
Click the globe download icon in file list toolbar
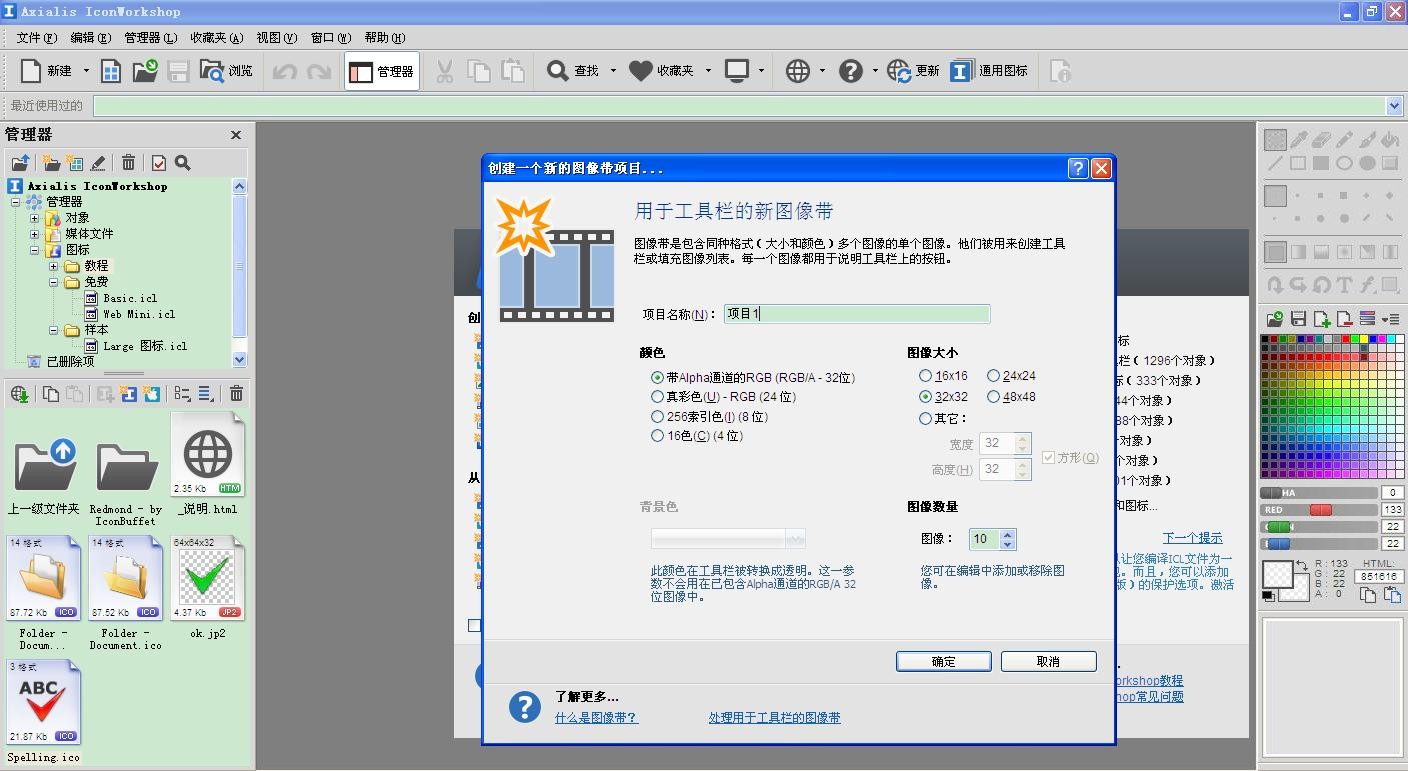click(20, 394)
